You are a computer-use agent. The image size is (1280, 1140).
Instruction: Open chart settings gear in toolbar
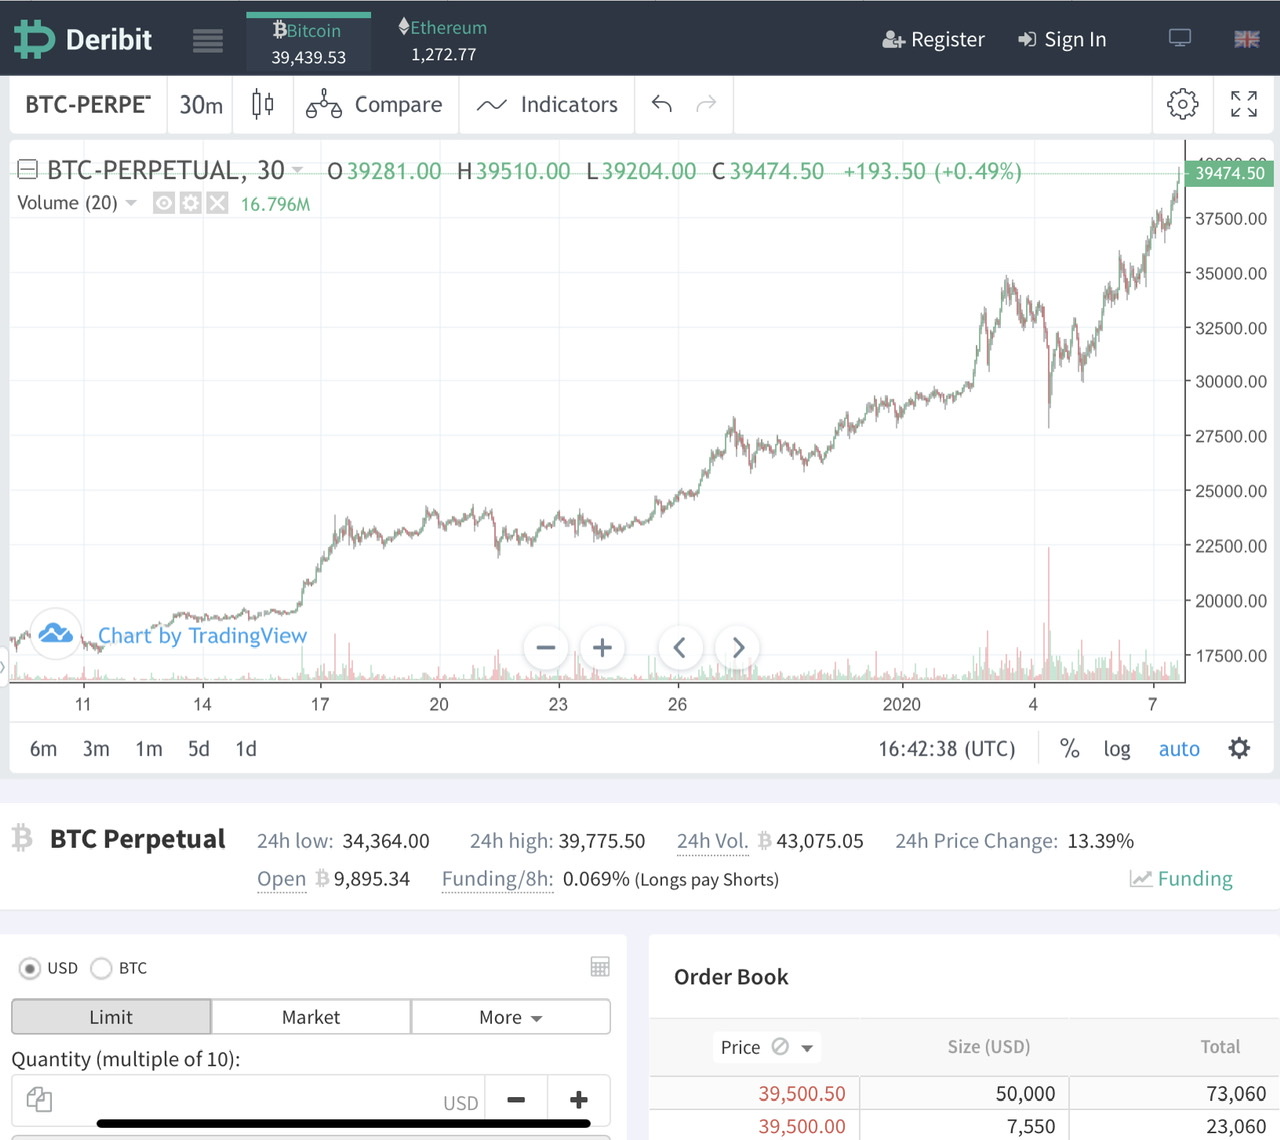point(1182,104)
